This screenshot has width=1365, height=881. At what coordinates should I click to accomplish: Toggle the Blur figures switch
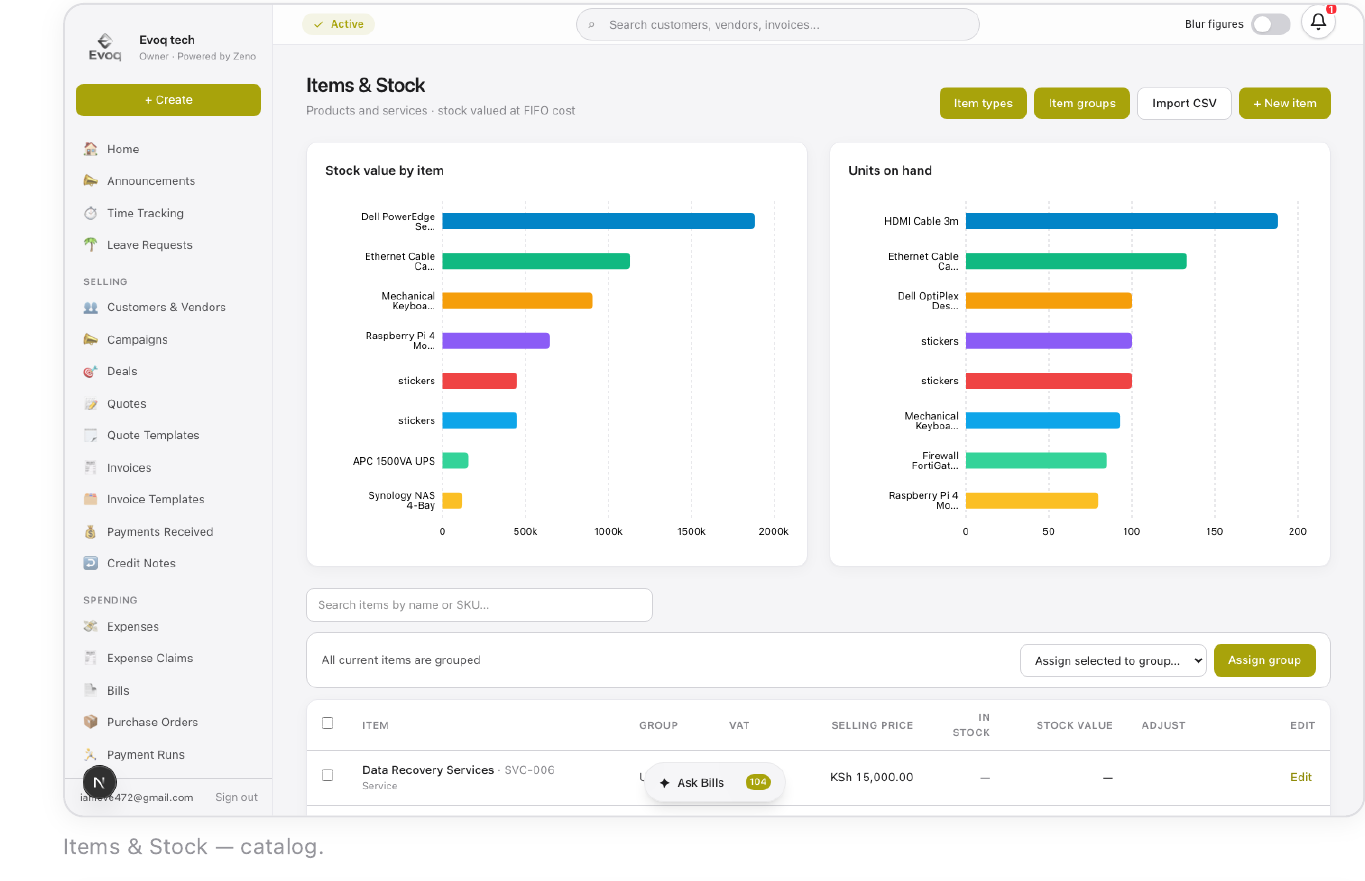click(x=1270, y=24)
